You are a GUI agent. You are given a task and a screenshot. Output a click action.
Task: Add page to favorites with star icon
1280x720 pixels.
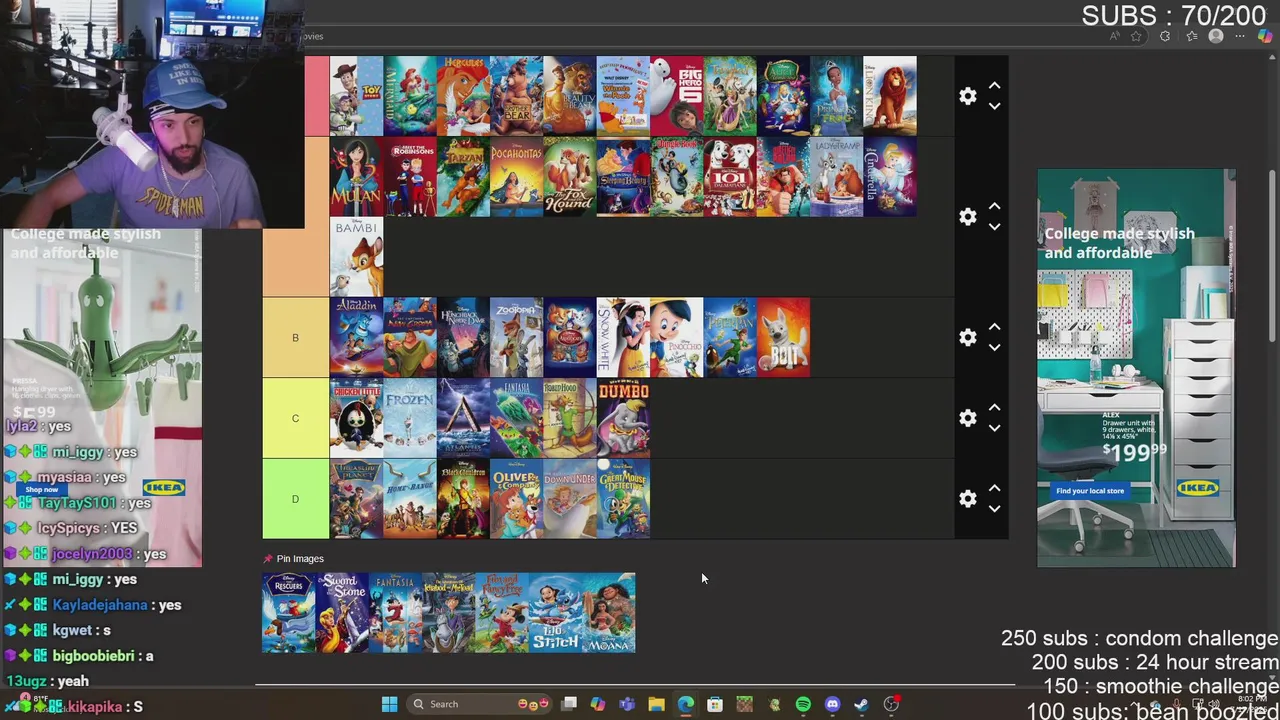pyautogui.click(x=1136, y=36)
